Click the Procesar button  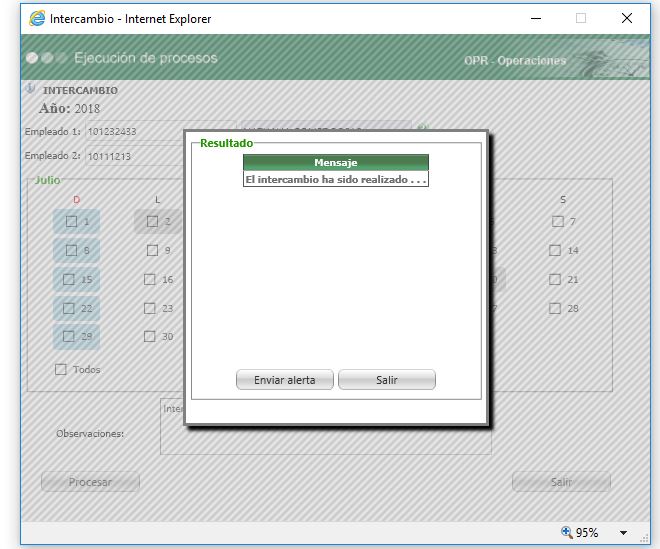tap(90, 482)
